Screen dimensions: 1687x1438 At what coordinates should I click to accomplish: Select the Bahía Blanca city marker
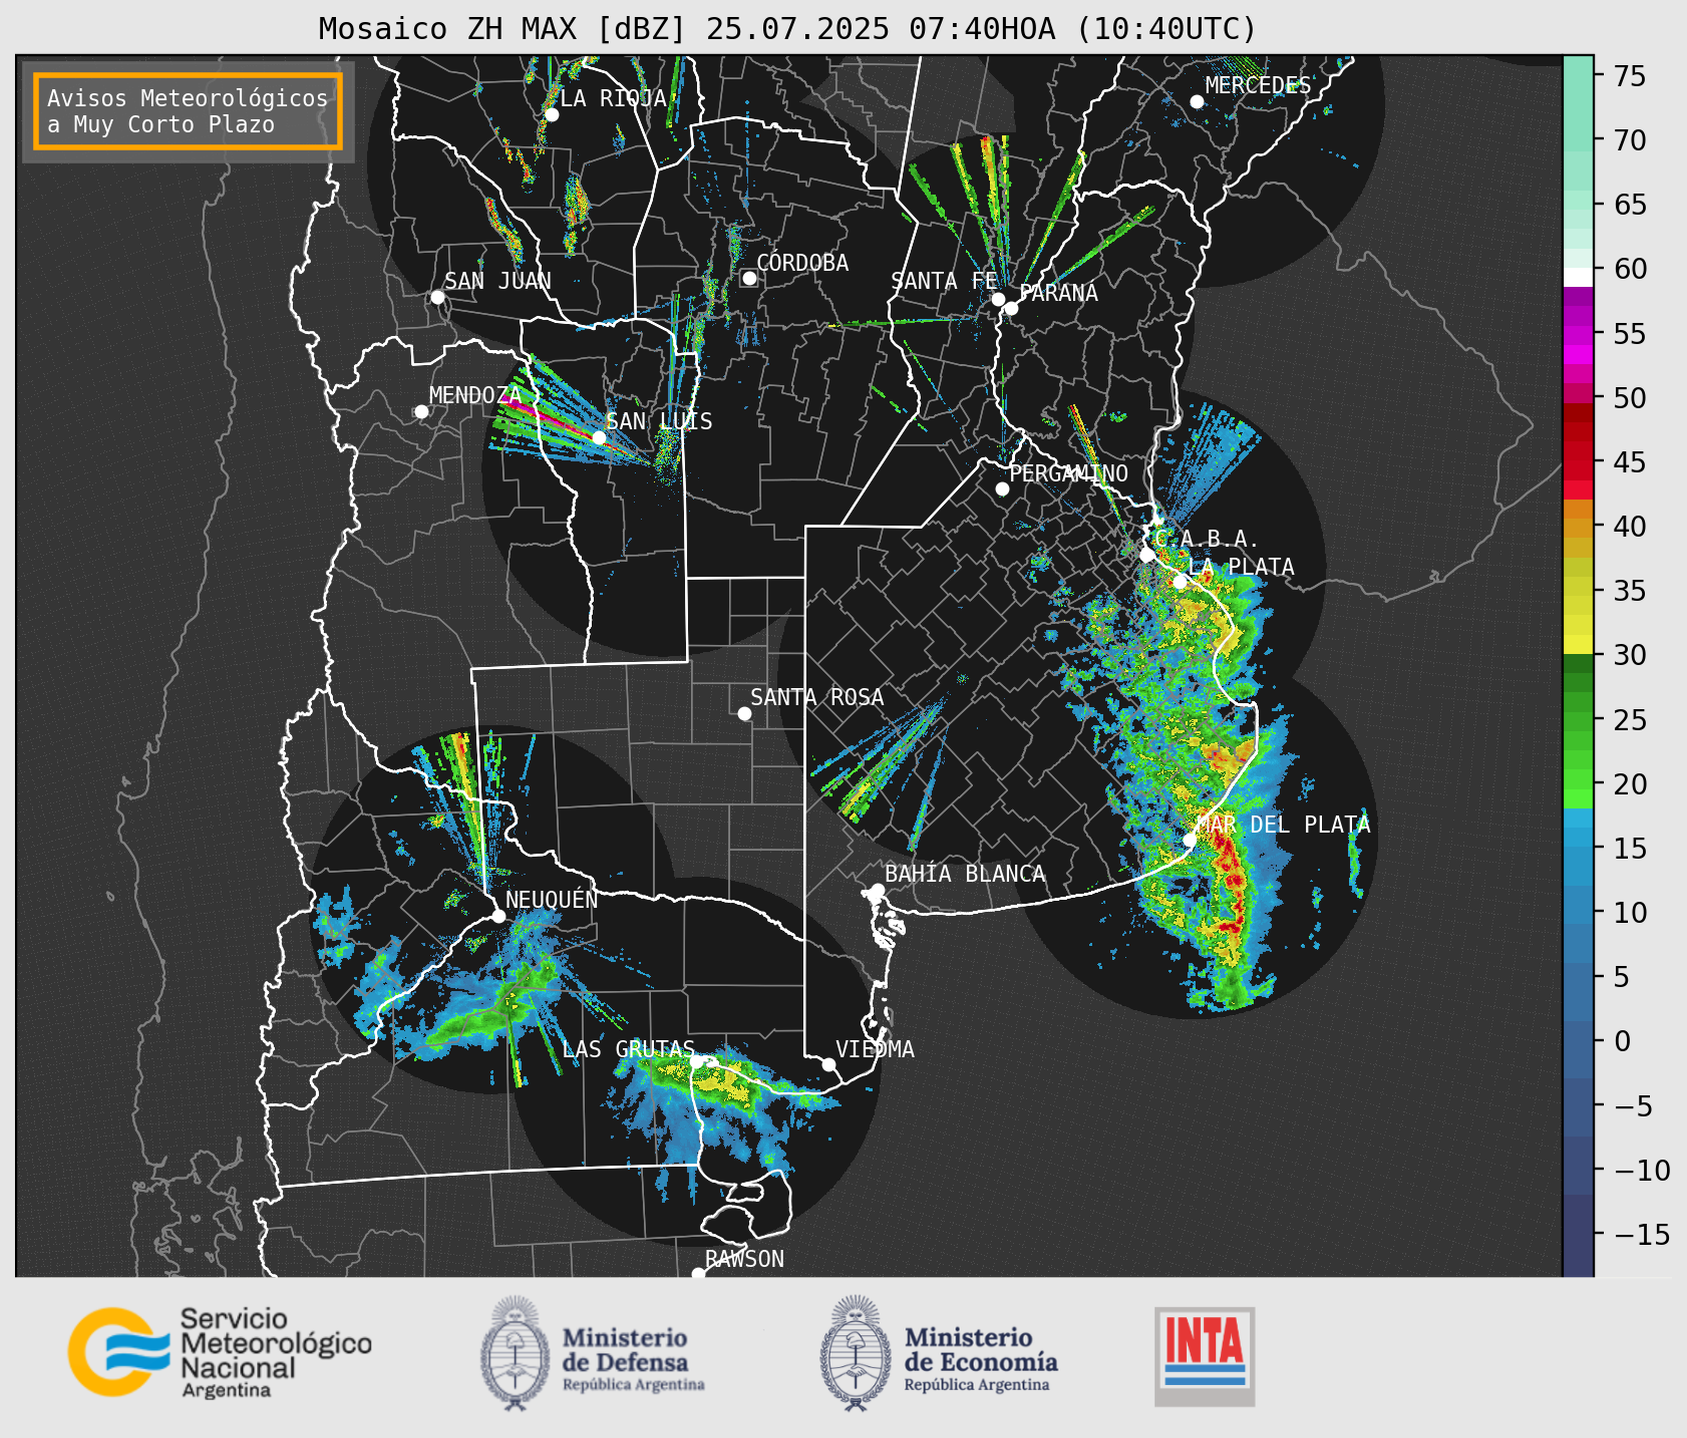[x=877, y=890]
